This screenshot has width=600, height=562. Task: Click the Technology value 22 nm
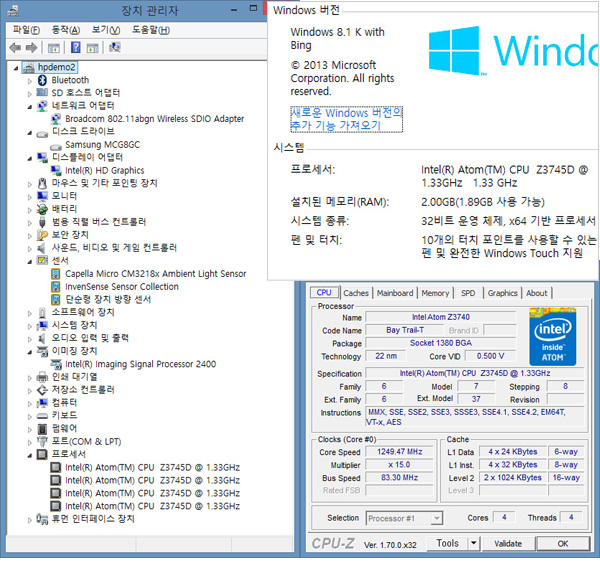pos(386,356)
